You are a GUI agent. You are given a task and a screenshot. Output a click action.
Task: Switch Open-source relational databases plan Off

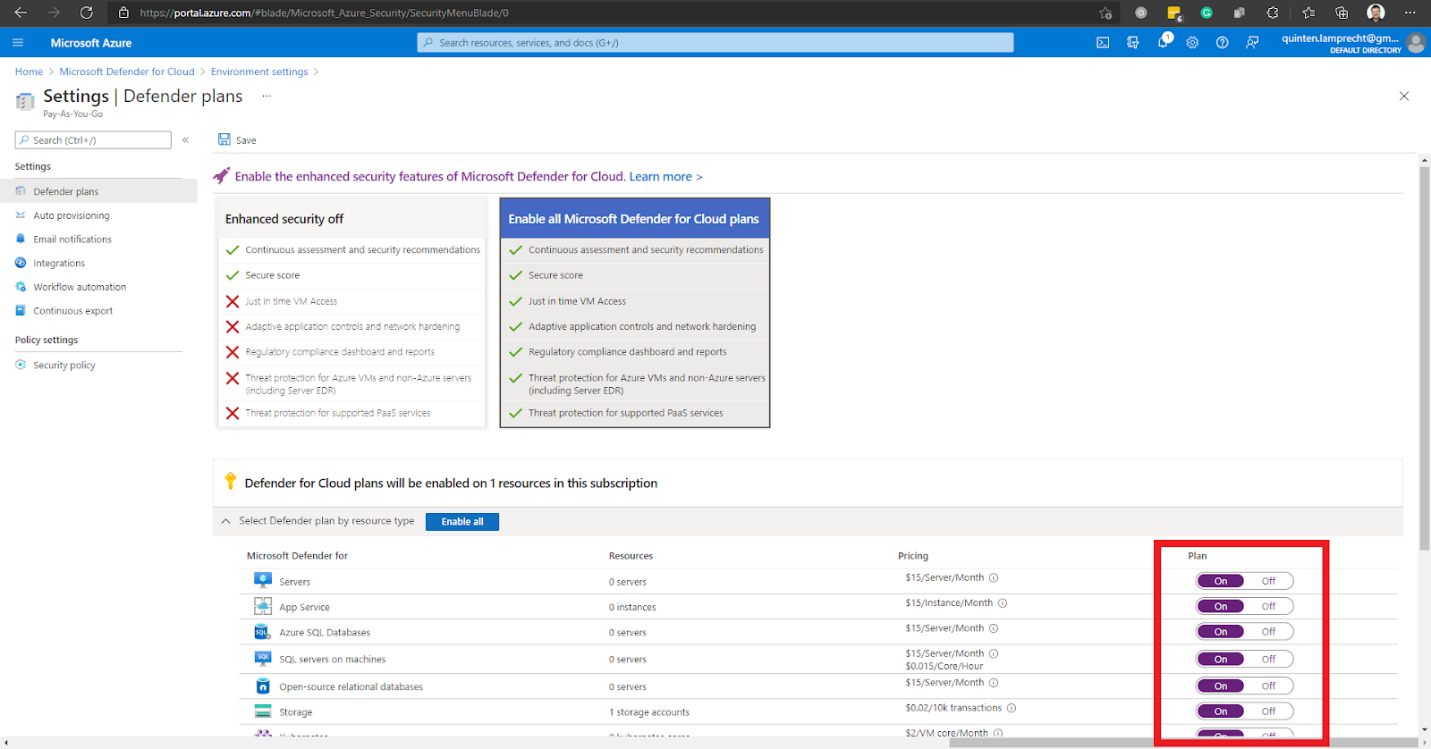pos(1268,686)
